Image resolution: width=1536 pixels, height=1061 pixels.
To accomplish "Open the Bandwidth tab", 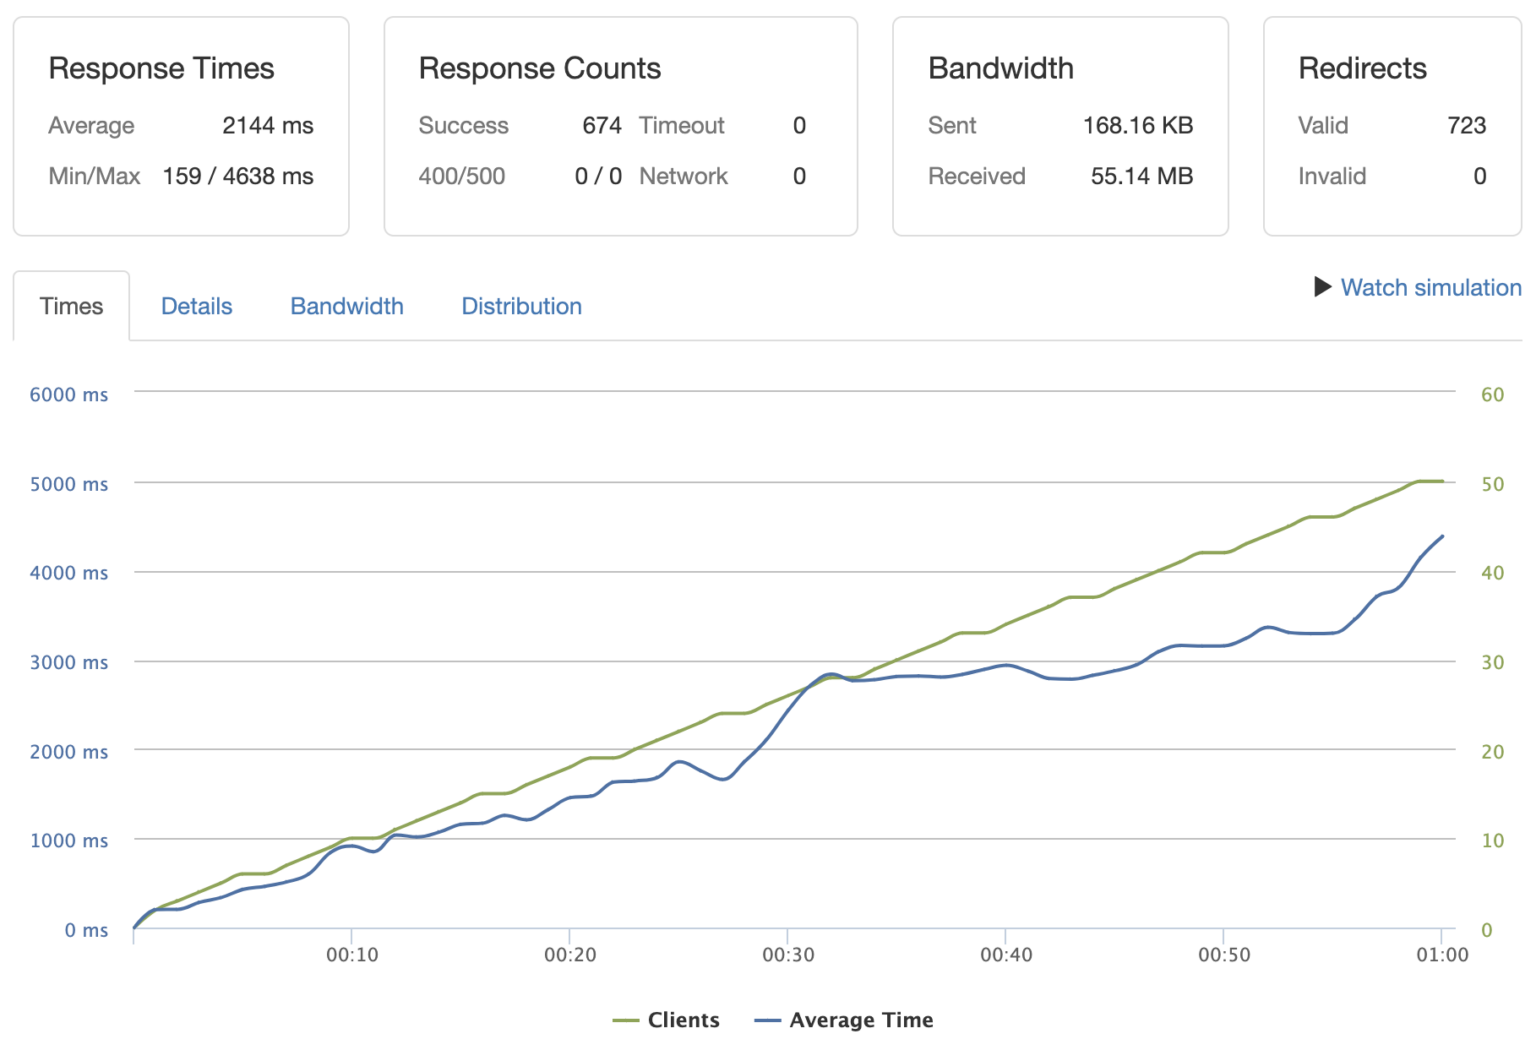I will (346, 306).
